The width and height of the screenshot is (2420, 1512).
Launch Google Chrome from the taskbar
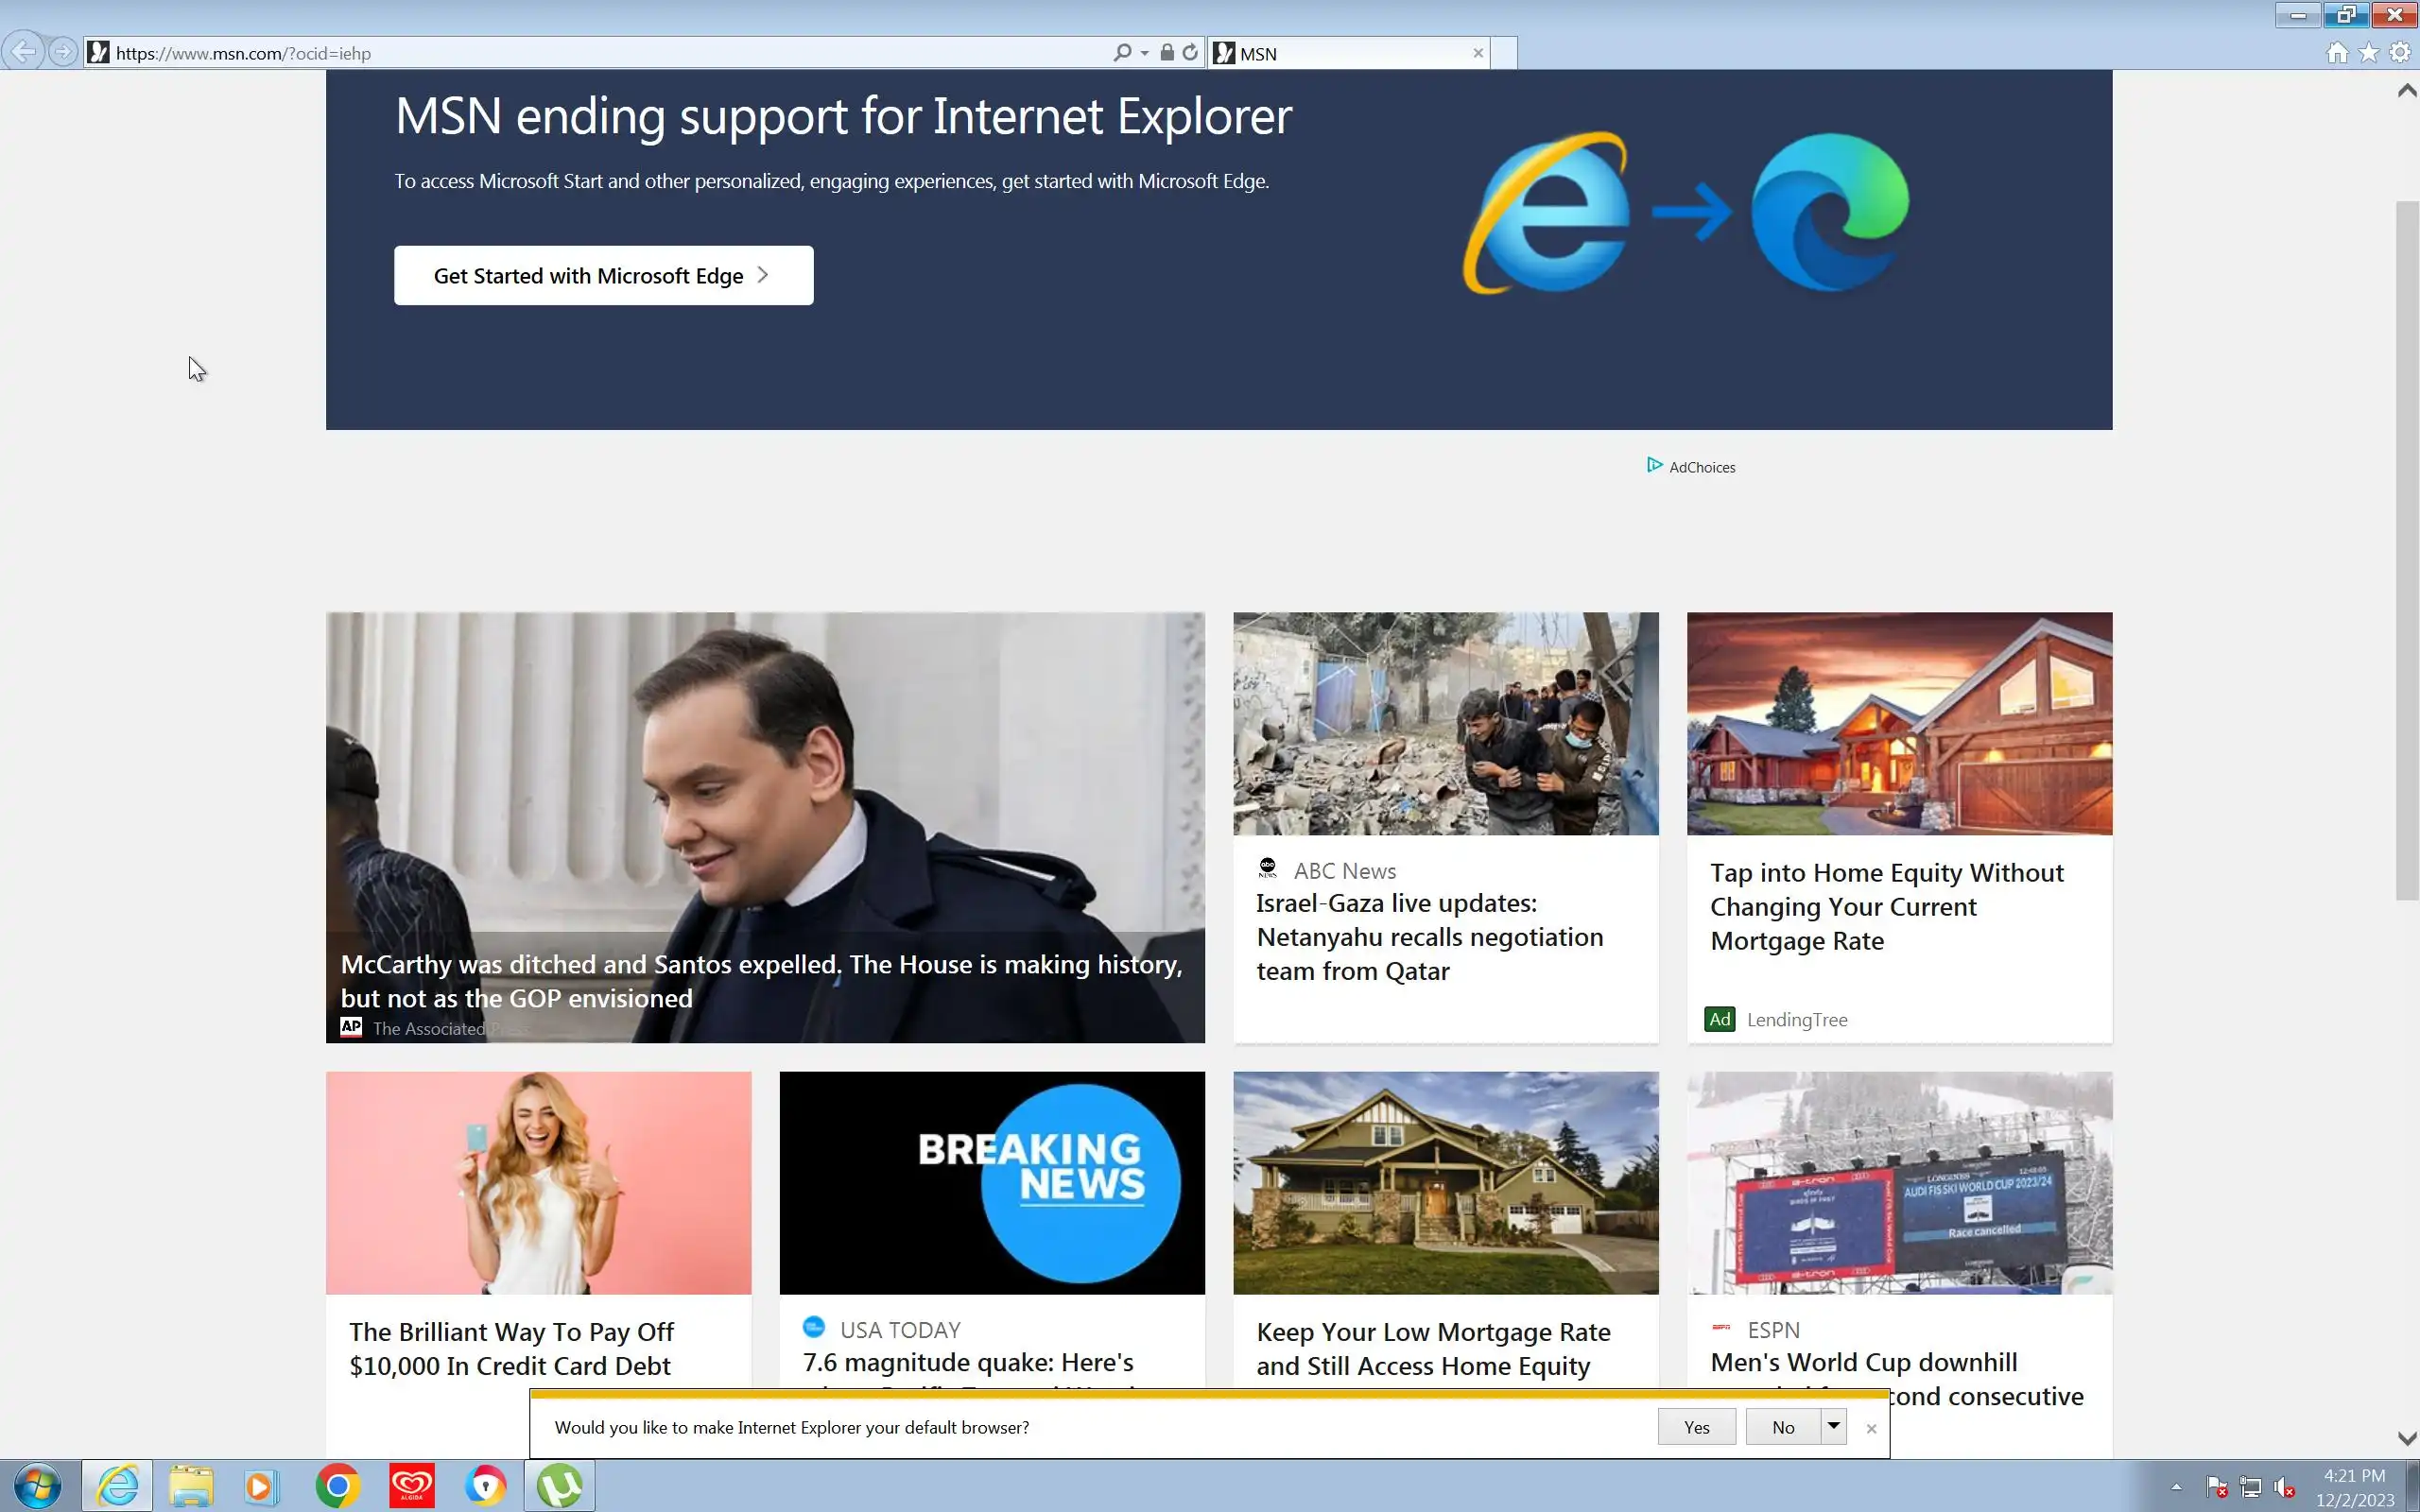point(337,1486)
